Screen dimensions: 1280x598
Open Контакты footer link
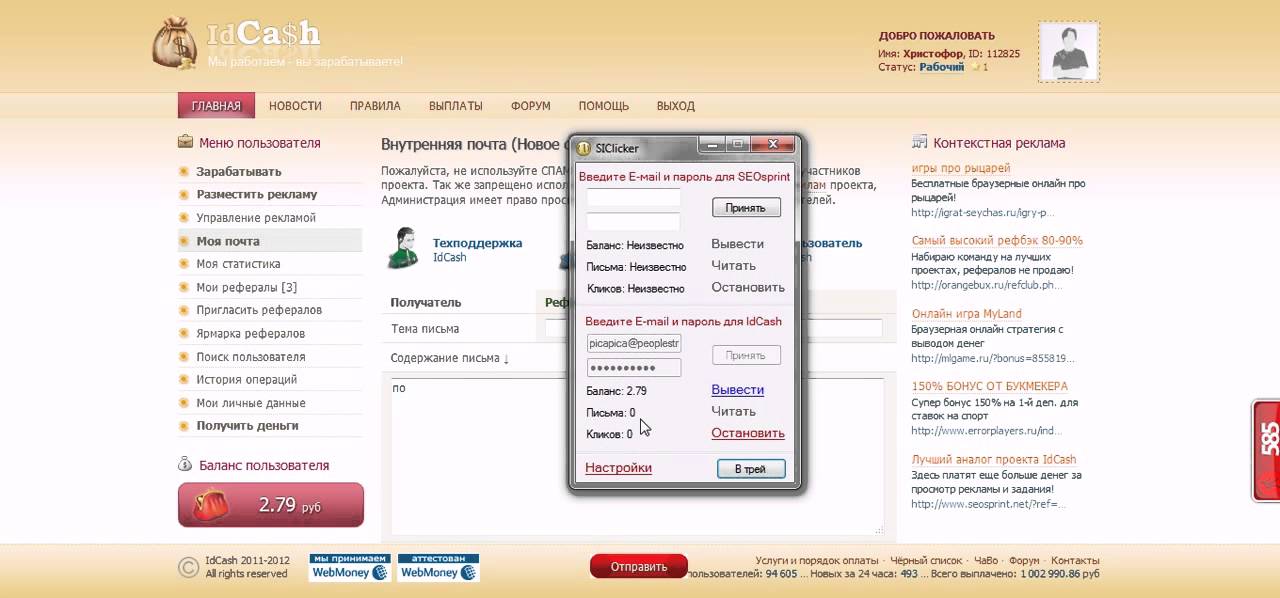pyautogui.click(x=1075, y=560)
